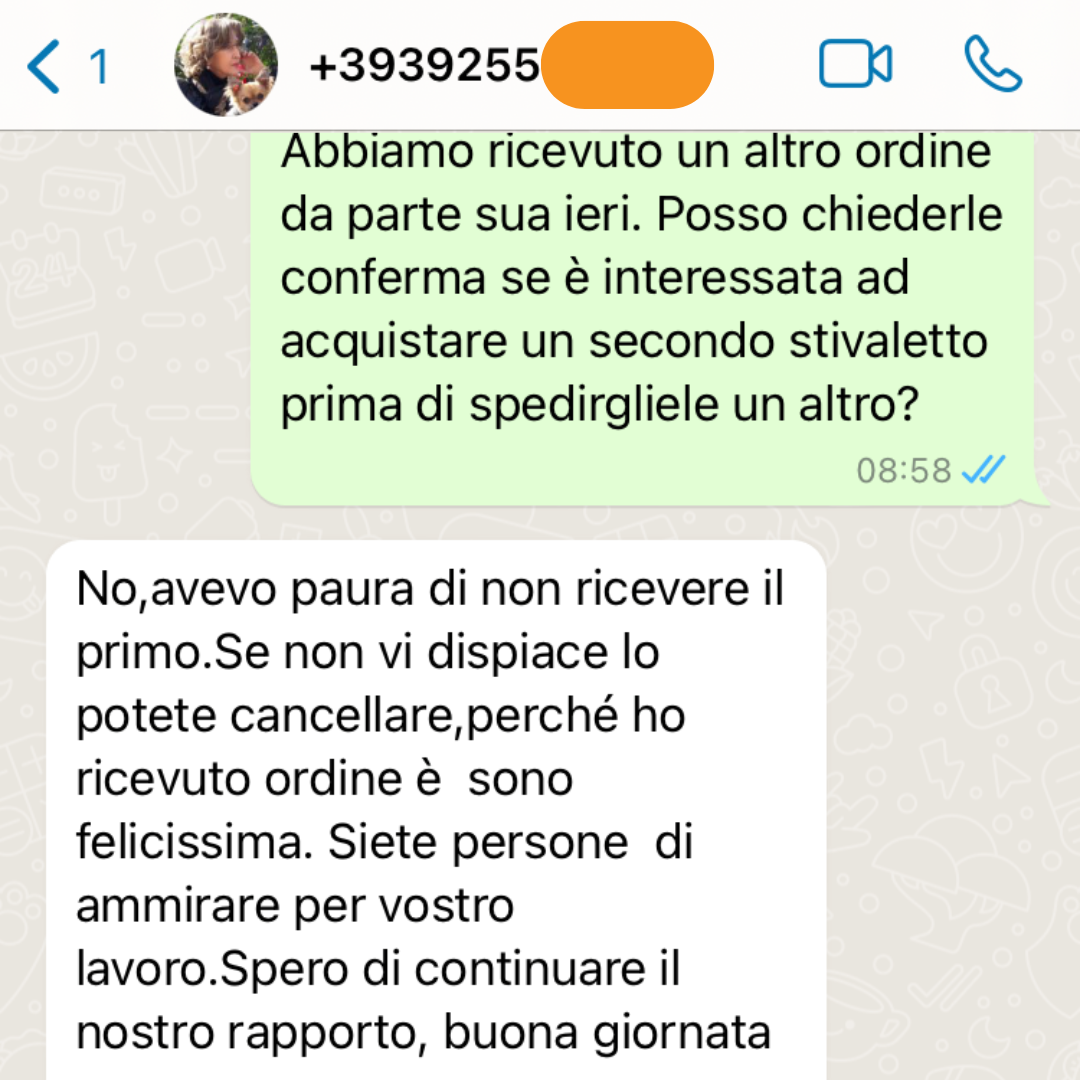Click "potete cancellare,perché ho" text line
Viewport: 1080px width, 1080px height.
(381, 716)
